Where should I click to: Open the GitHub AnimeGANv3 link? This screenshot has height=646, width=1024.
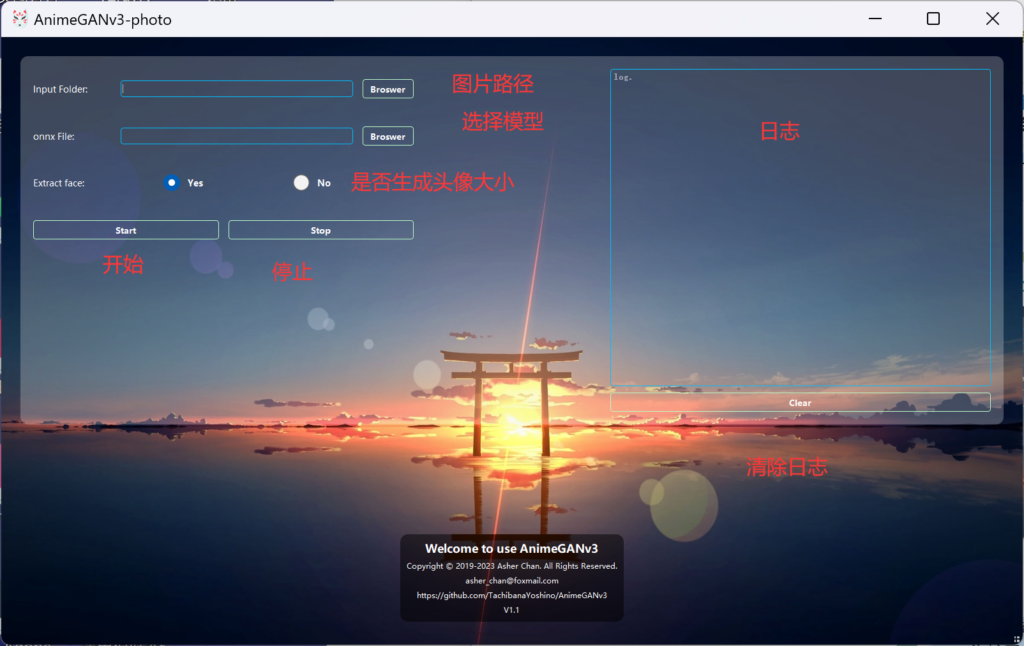(x=512, y=595)
